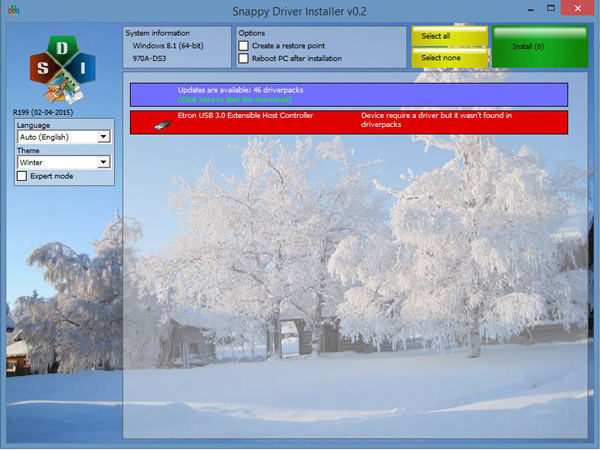Click here to start the download link
Image resolution: width=600 pixels, height=450 pixels.
235,99
